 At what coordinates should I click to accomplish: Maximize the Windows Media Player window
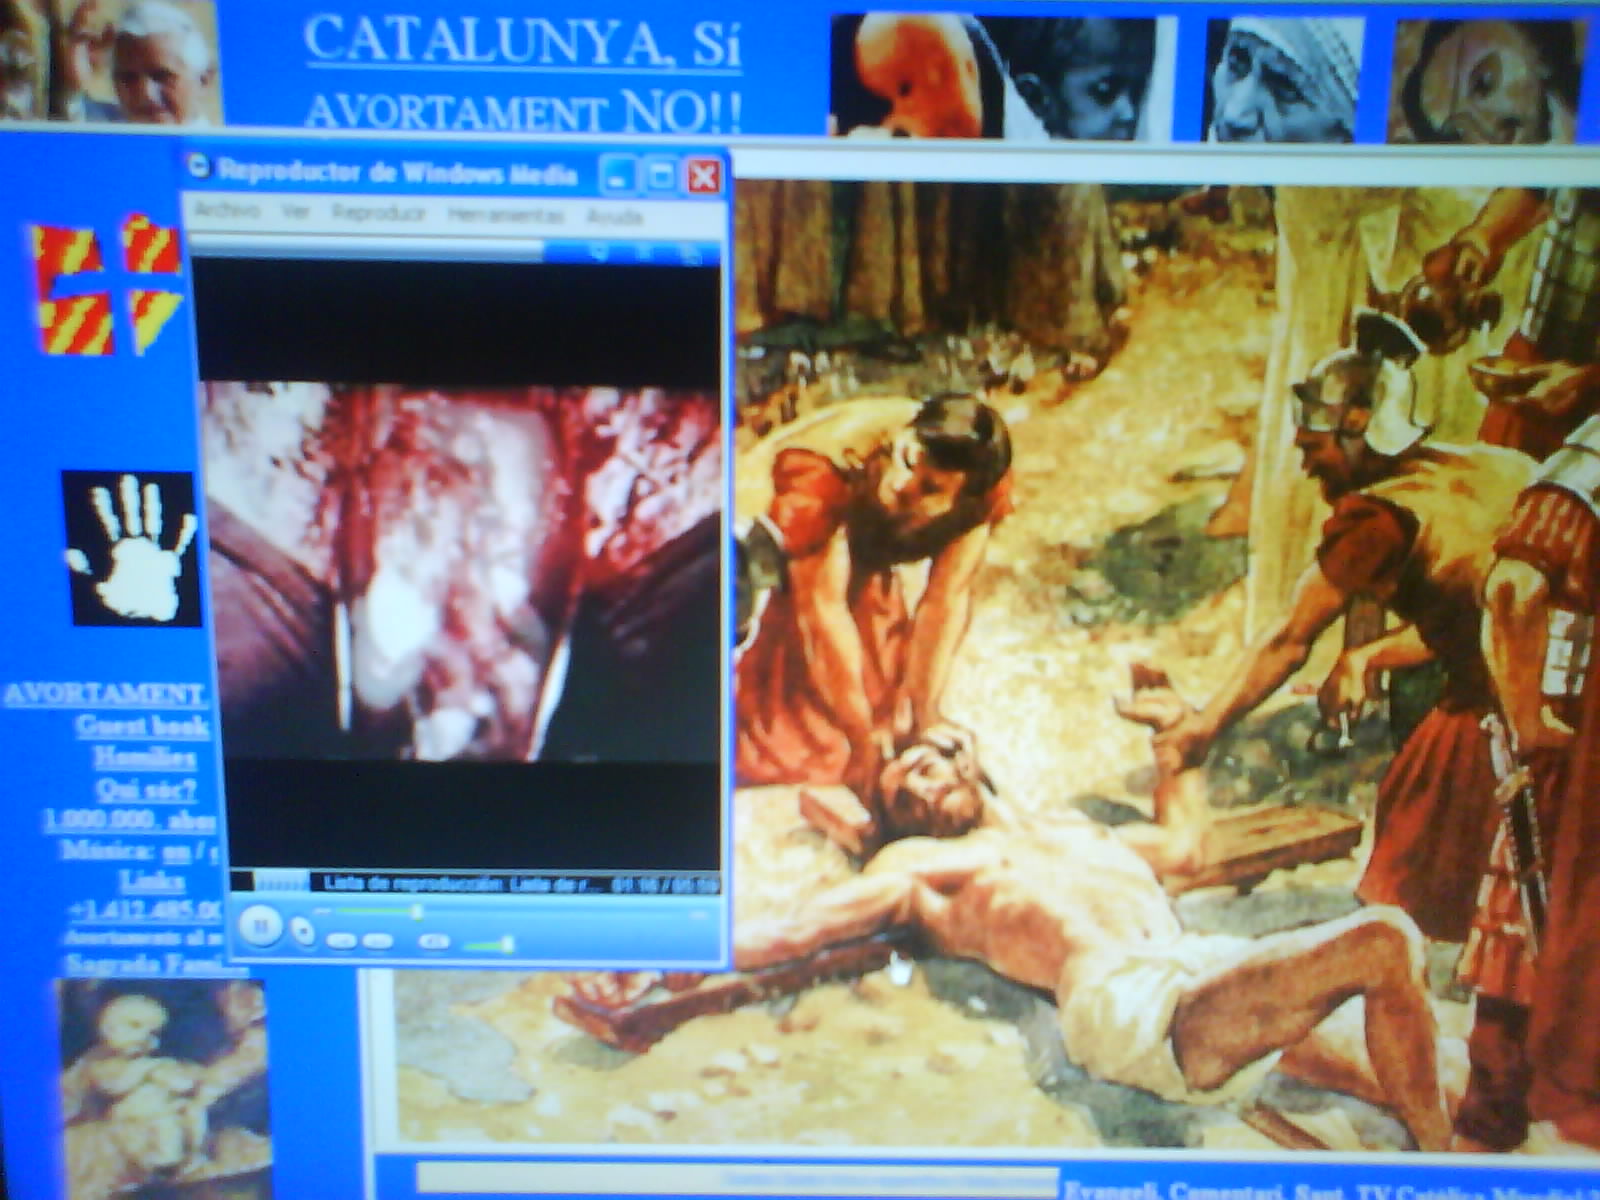tap(660, 176)
